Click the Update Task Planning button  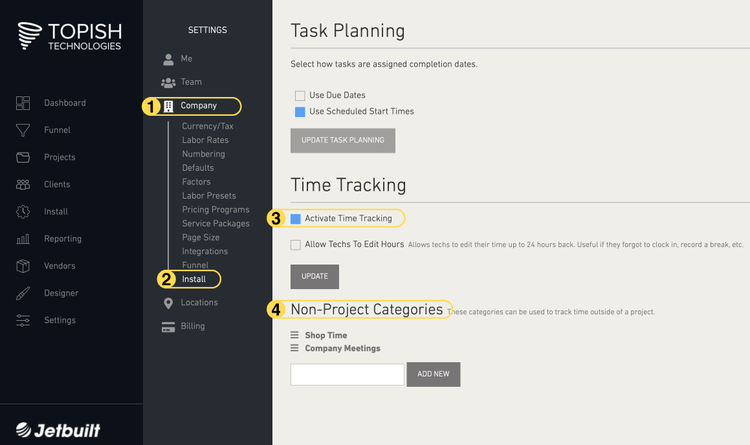(343, 140)
